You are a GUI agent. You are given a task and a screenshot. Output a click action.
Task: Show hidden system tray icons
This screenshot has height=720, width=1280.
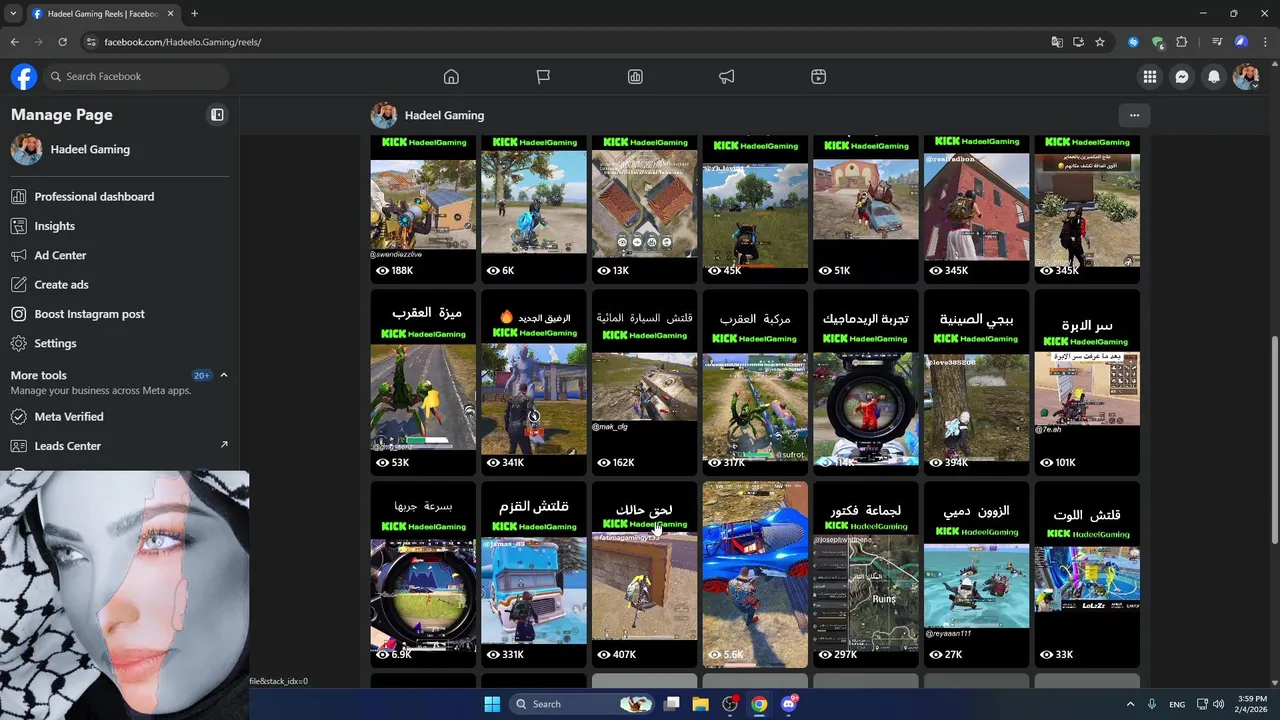coord(1131,704)
